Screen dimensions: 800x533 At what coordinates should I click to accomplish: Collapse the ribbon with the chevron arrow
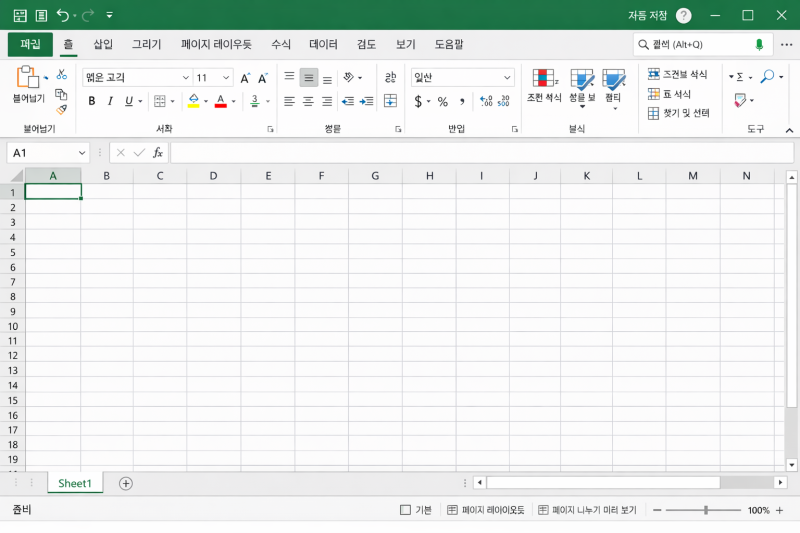coord(789,131)
